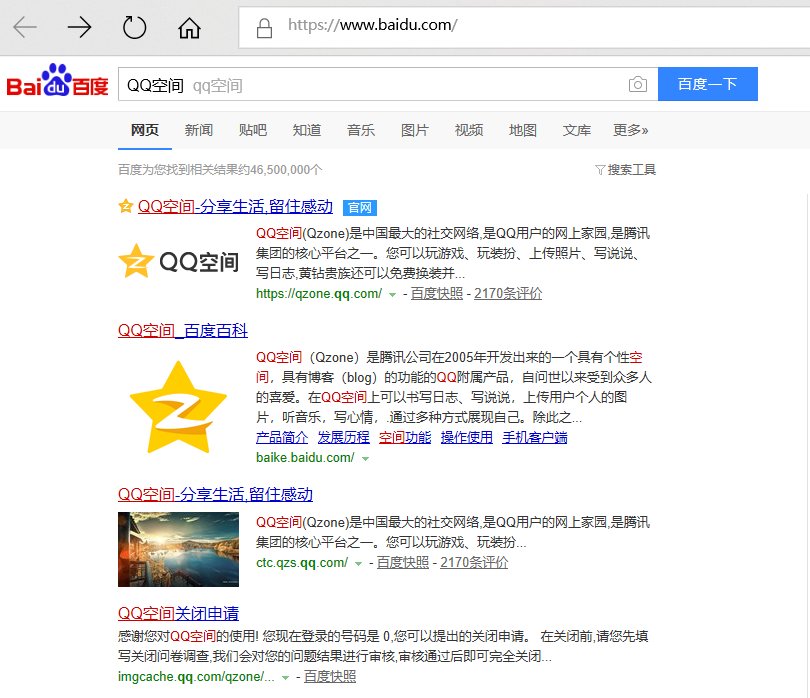Viewport: 810px width, 698px height.
Task: Click the yellow star before the first result
Action: point(124,206)
